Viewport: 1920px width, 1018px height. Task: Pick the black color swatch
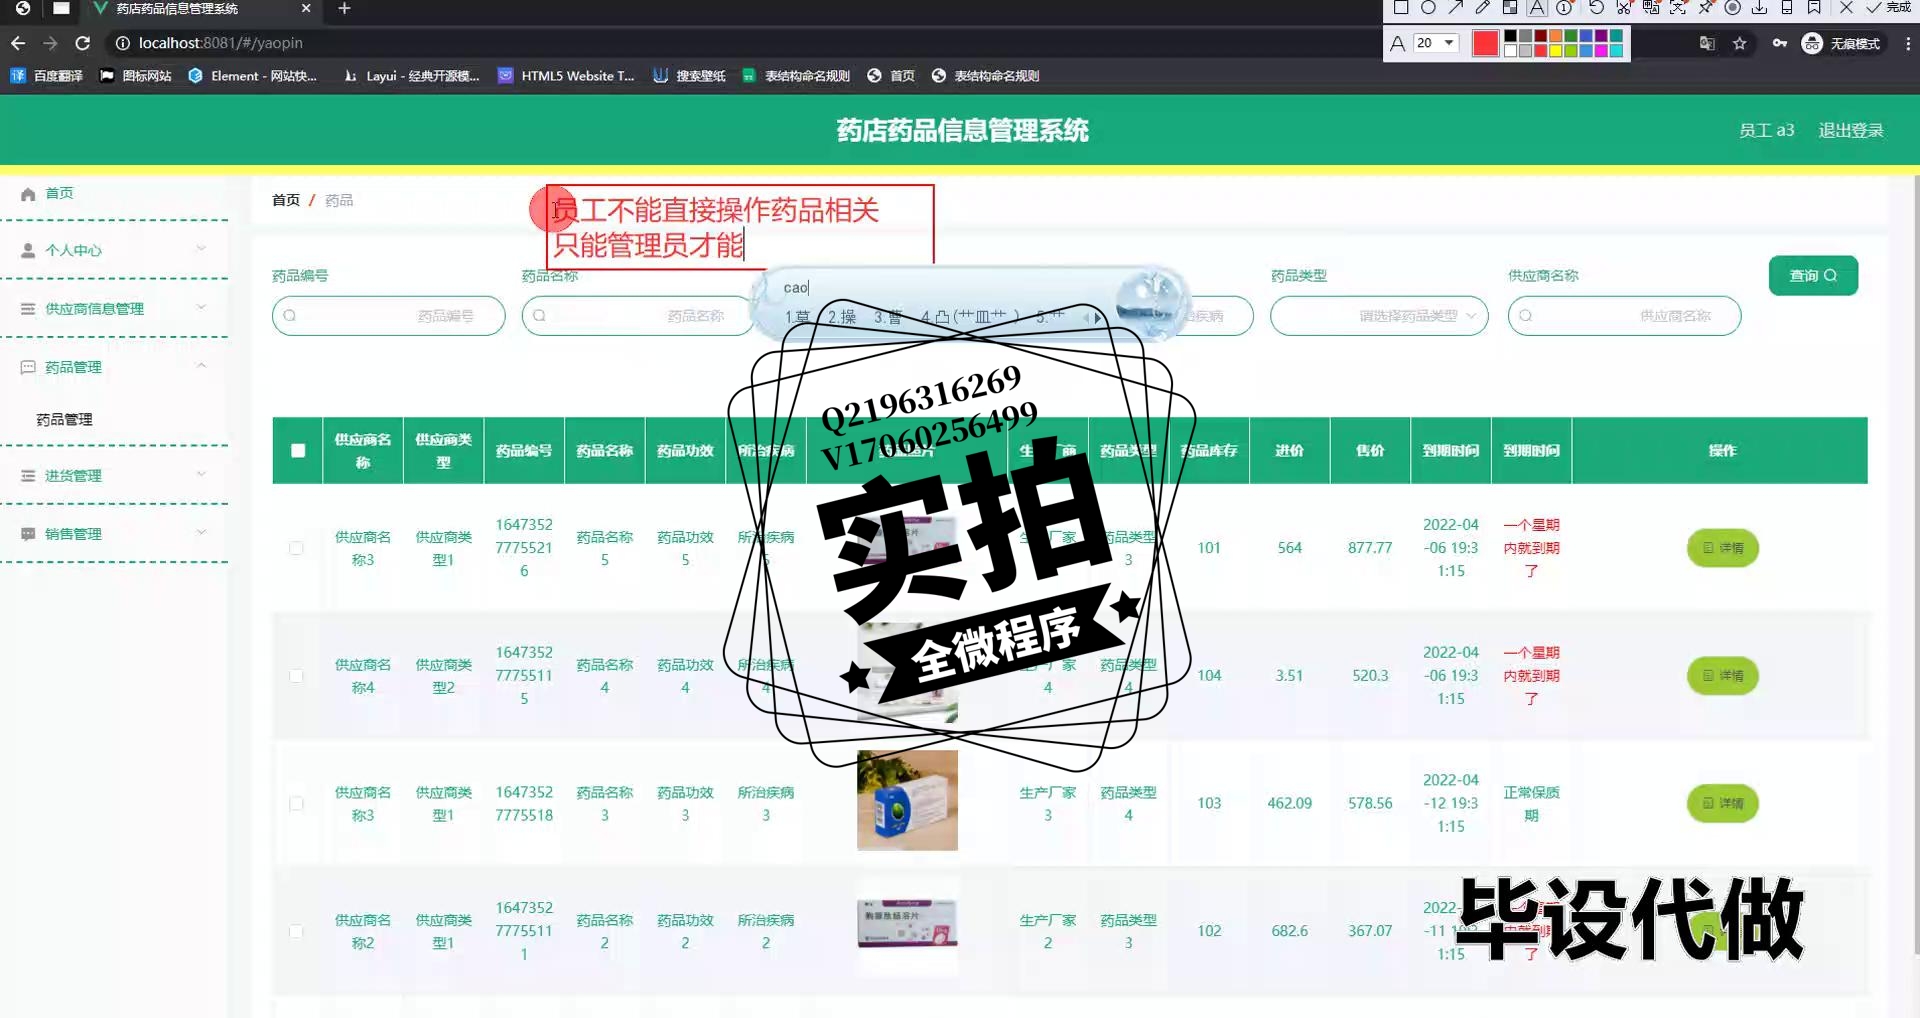pyautogui.click(x=1510, y=36)
